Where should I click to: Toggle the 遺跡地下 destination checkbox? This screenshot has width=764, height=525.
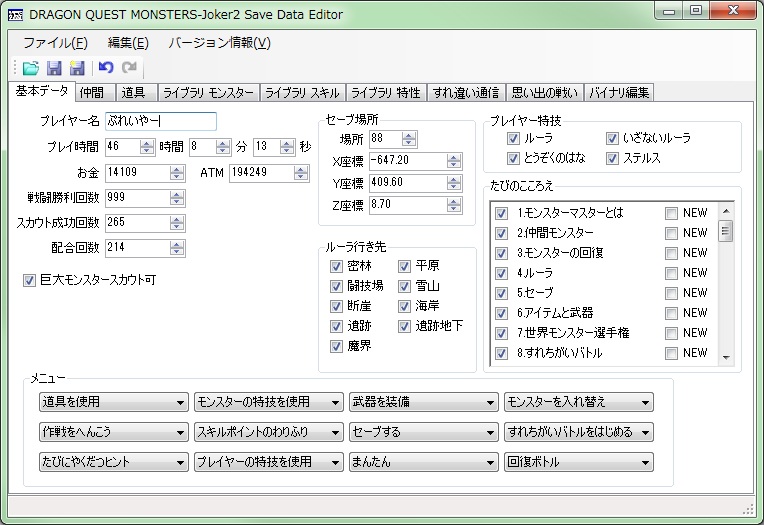click(404, 326)
